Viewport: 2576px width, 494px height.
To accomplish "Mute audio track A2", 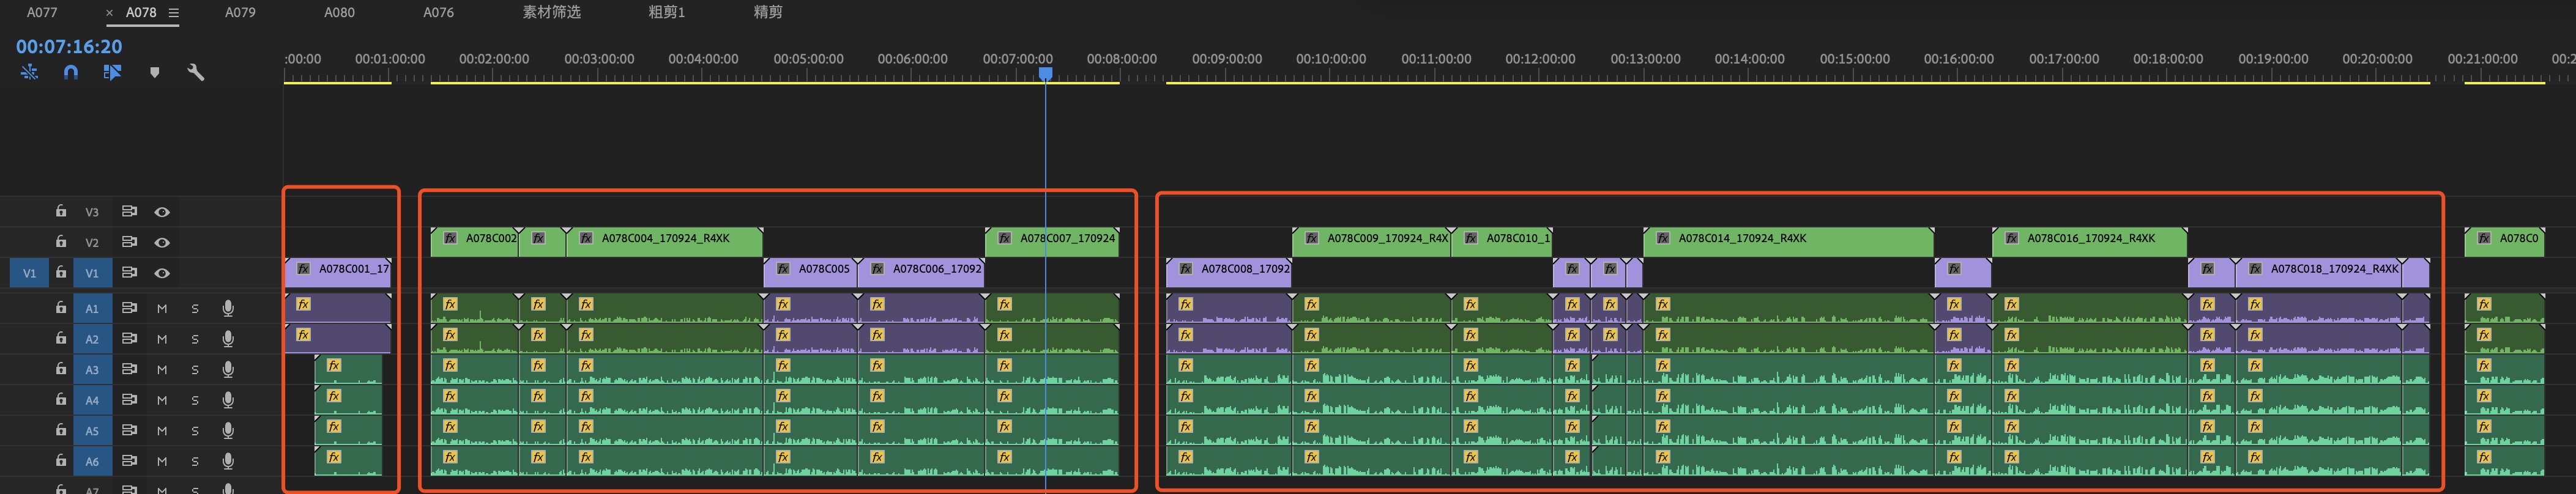I will [162, 339].
